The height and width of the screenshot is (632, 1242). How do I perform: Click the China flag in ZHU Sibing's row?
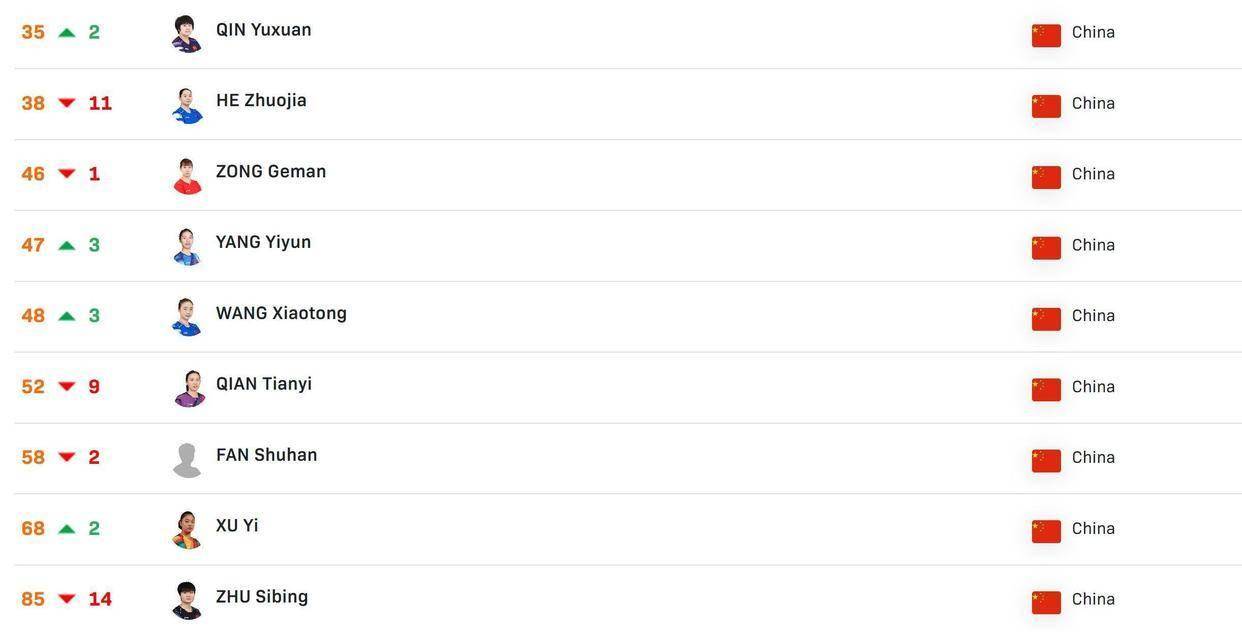1046,602
